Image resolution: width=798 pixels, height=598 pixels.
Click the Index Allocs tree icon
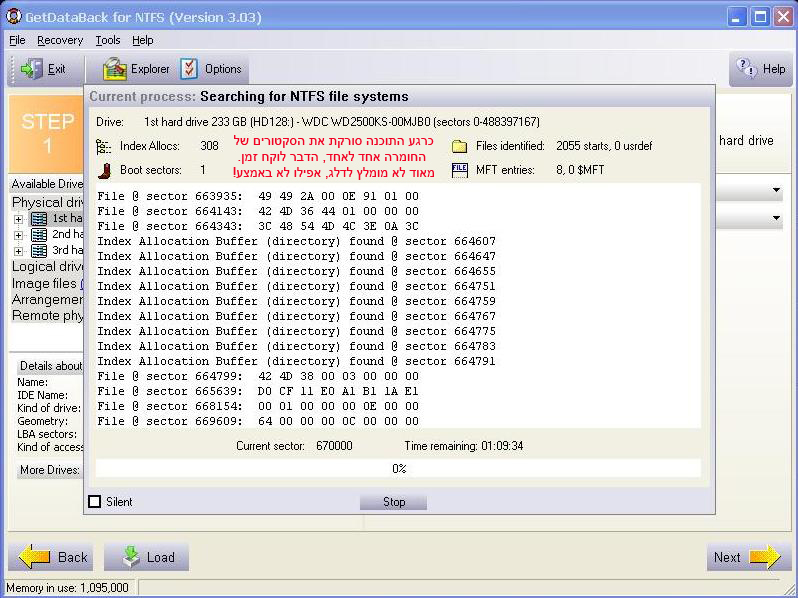[x=103, y=146]
